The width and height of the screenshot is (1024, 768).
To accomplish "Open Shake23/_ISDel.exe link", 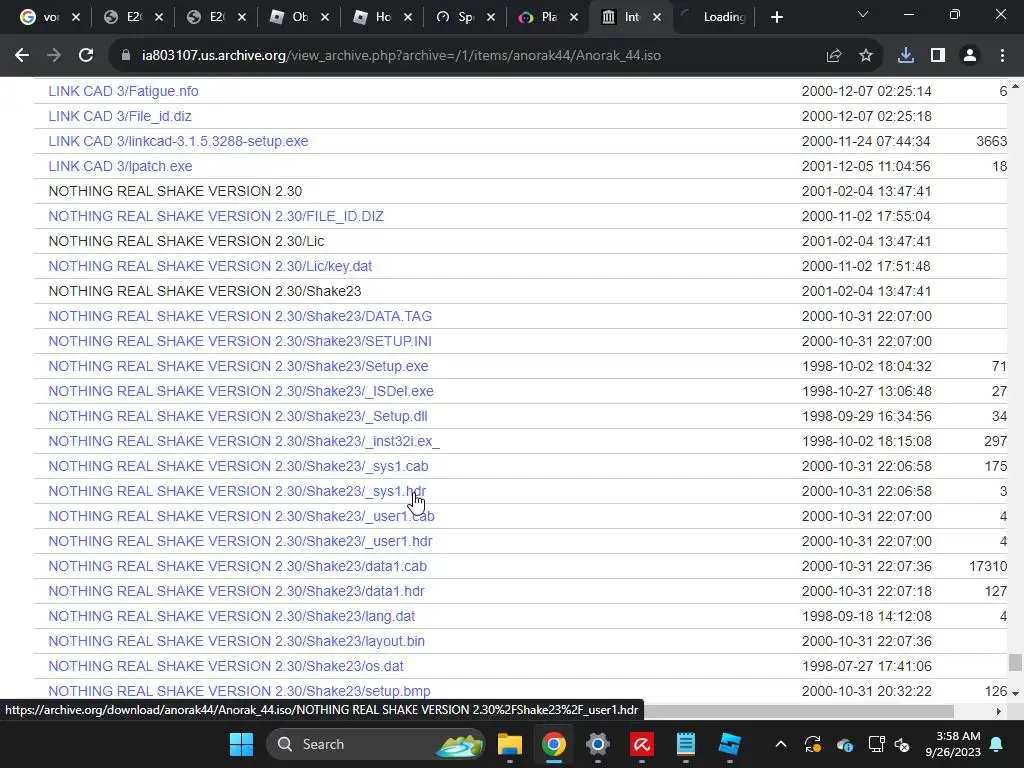I will pyautogui.click(x=241, y=391).
